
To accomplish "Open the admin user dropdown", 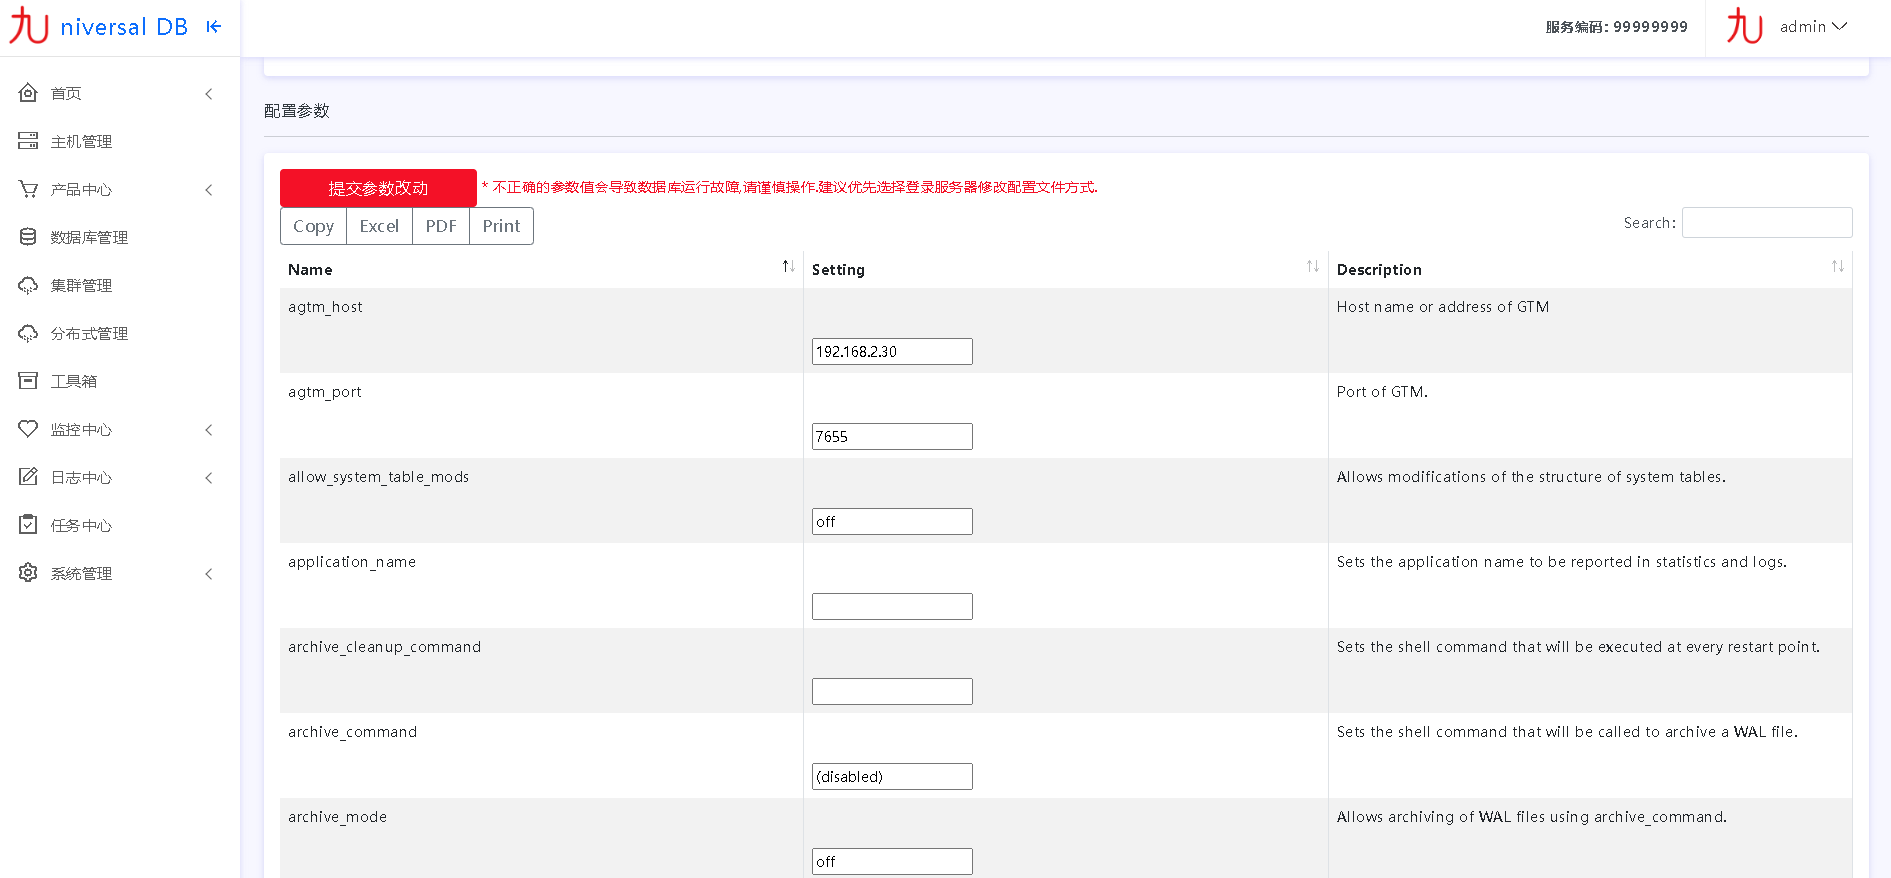I will point(1812,27).
